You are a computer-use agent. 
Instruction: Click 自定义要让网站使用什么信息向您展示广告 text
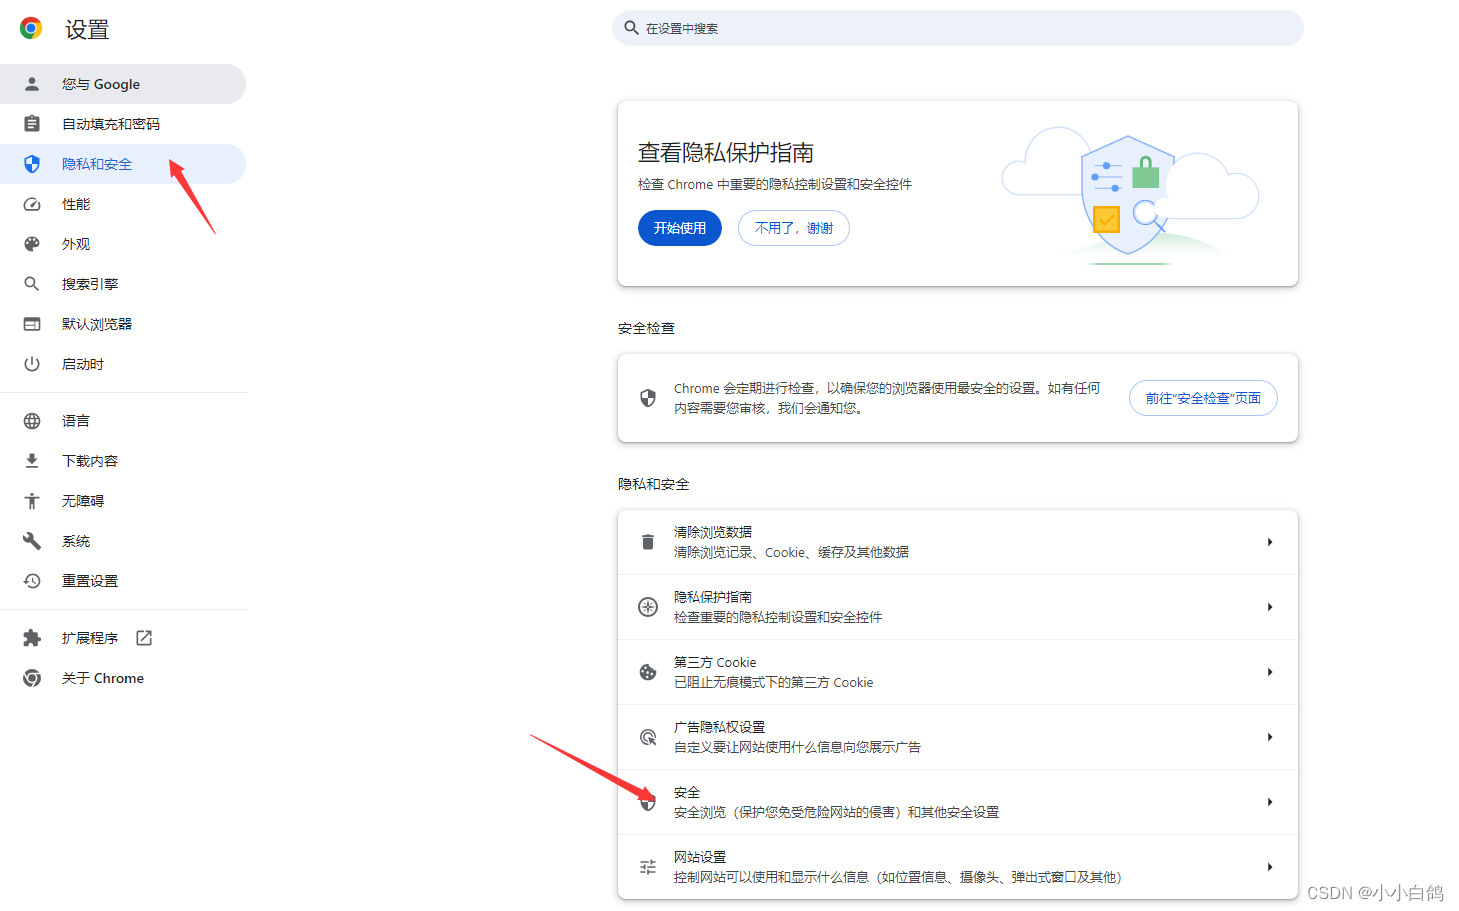797,747
